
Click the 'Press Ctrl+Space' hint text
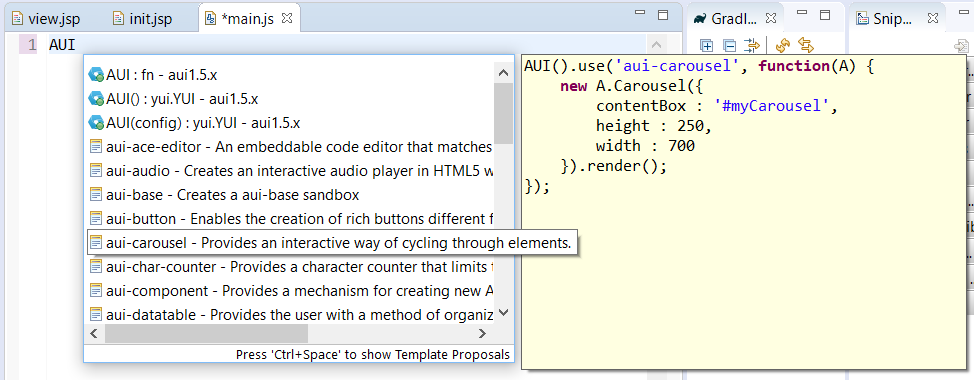(x=373, y=355)
